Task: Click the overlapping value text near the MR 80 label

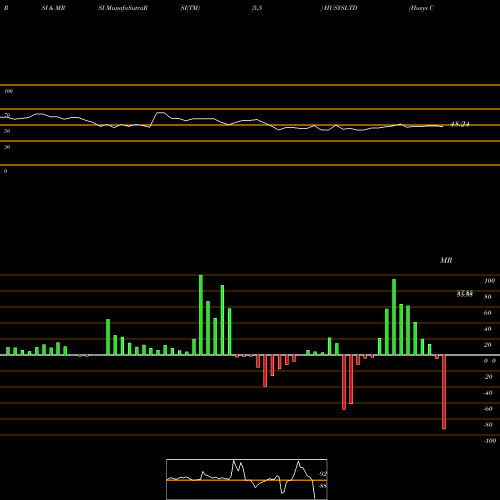Action: coord(465,294)
